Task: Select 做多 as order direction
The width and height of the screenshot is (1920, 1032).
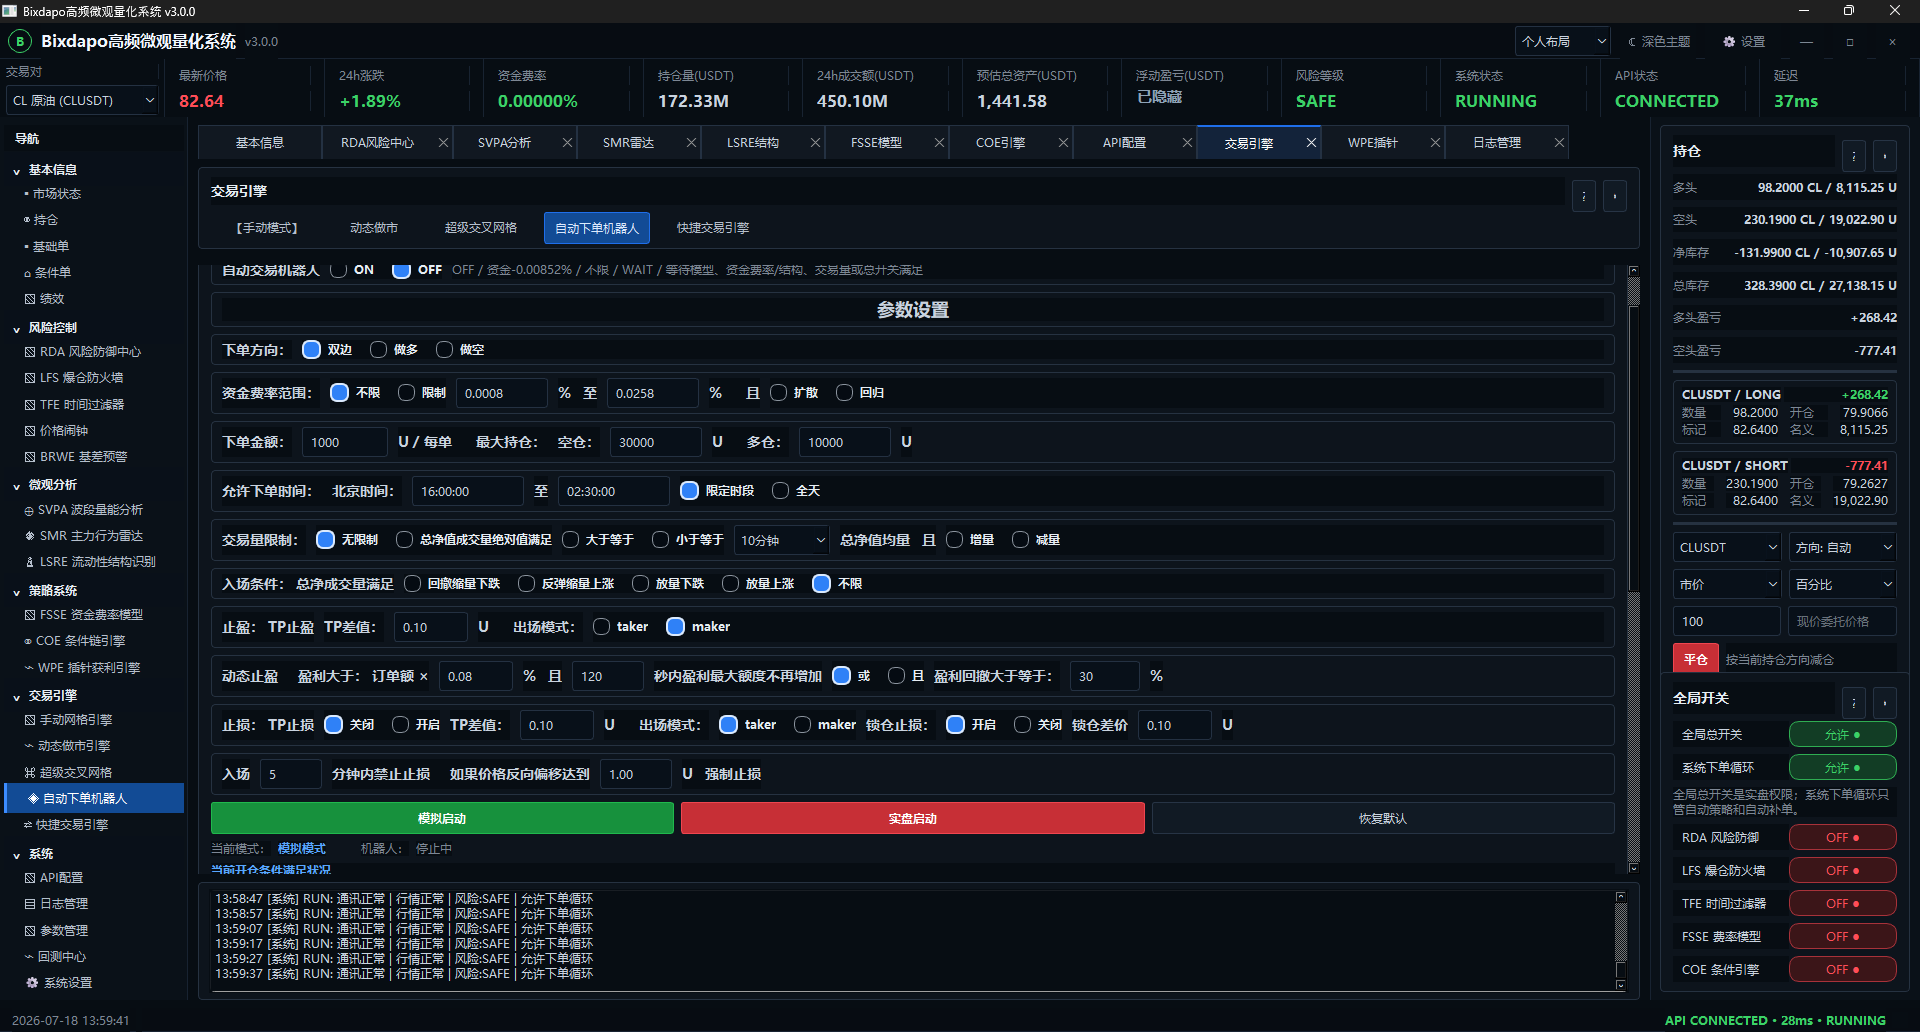Action: click(x=378, y=350)
